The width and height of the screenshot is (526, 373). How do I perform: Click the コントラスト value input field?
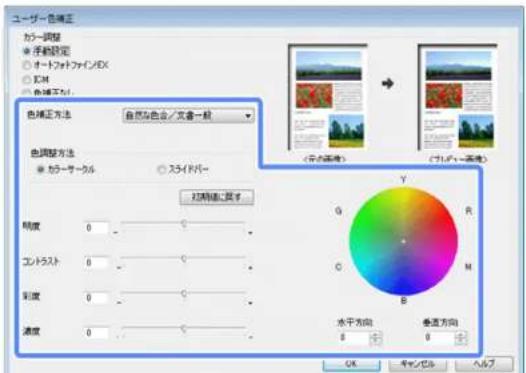[96, 263]
